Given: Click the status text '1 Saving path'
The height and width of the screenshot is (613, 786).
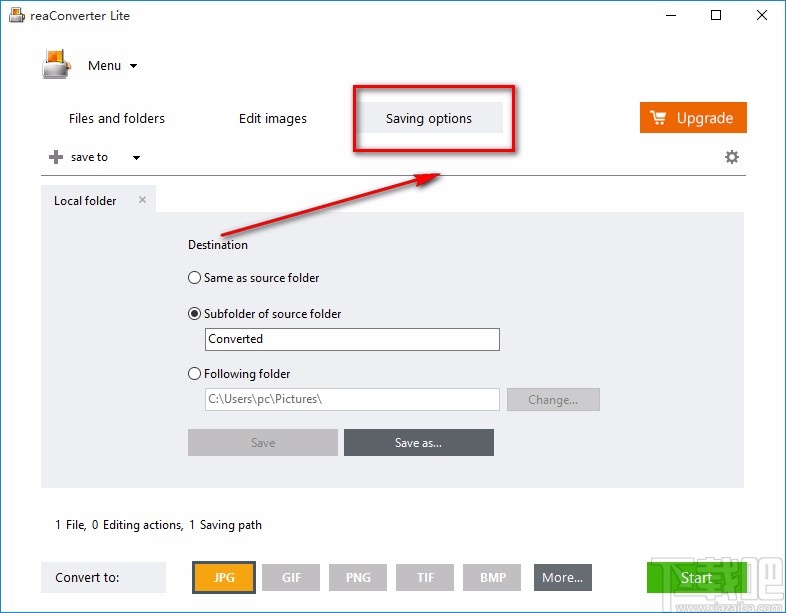Looking at the screenshot, I should [x=226, y=525].
